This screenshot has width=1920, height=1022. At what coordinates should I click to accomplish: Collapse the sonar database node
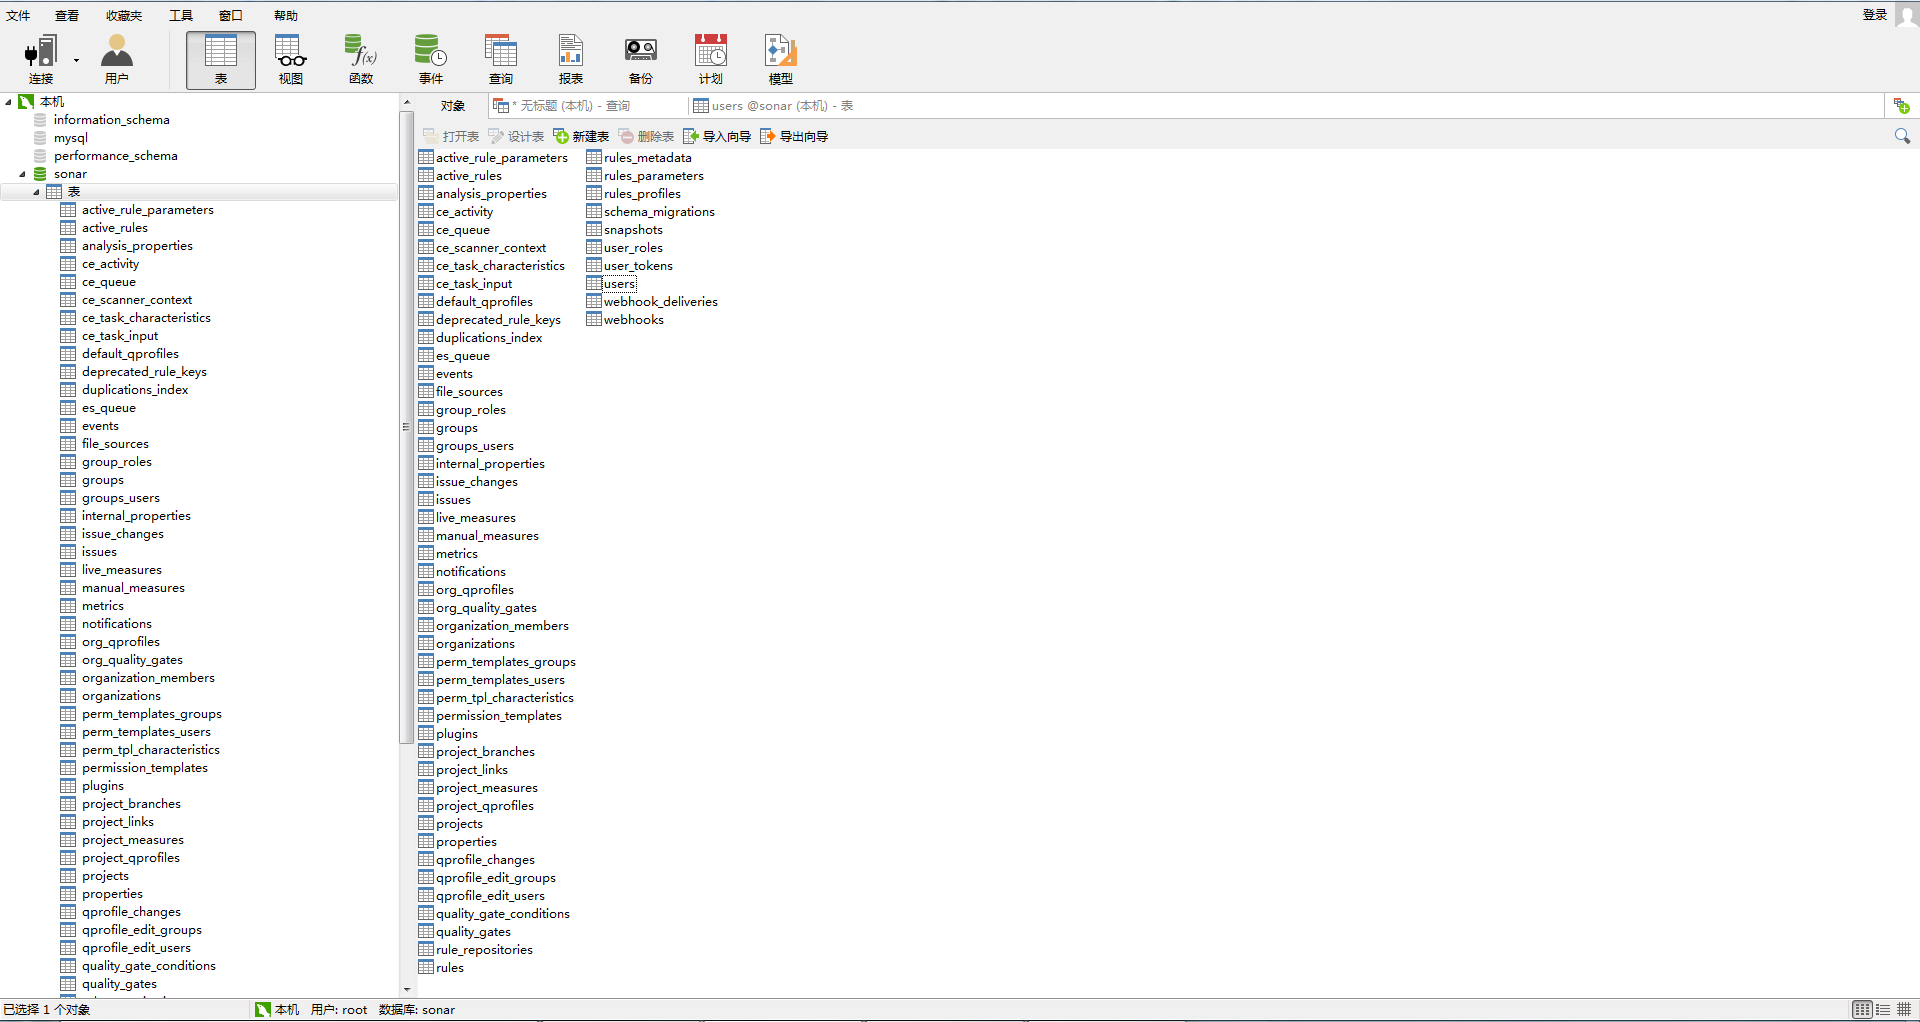23,174
